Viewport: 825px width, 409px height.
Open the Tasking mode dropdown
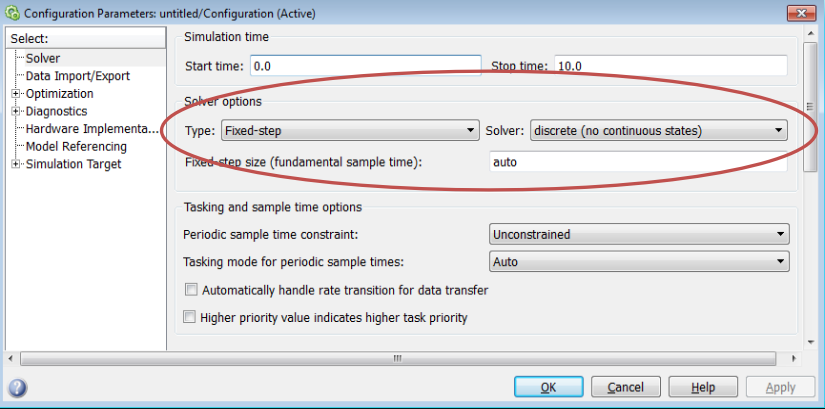[638, 262]
